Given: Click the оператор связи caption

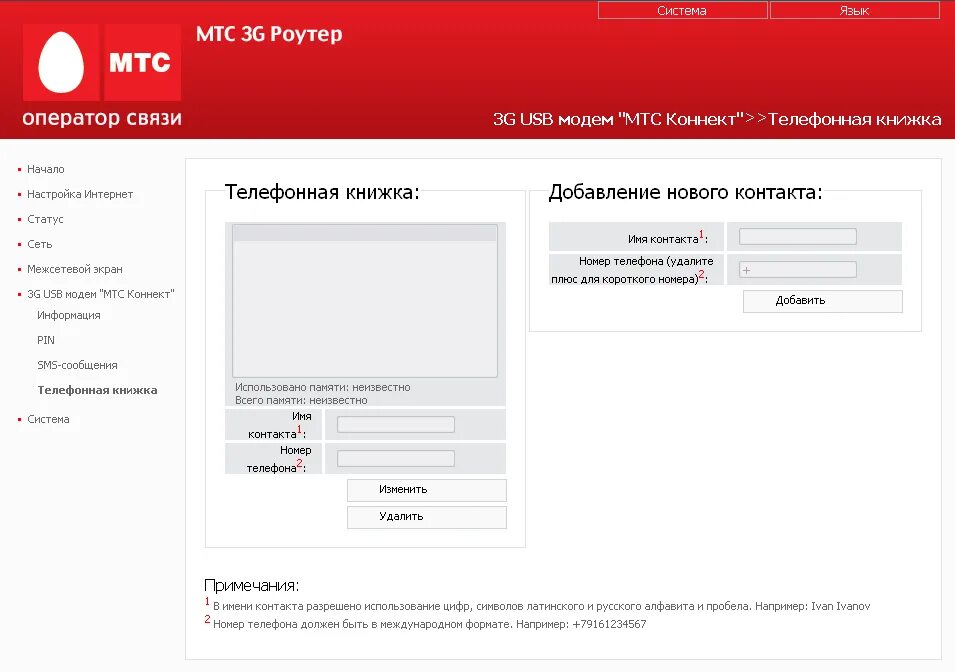Looking at the screenshot, I should [102, 118].
